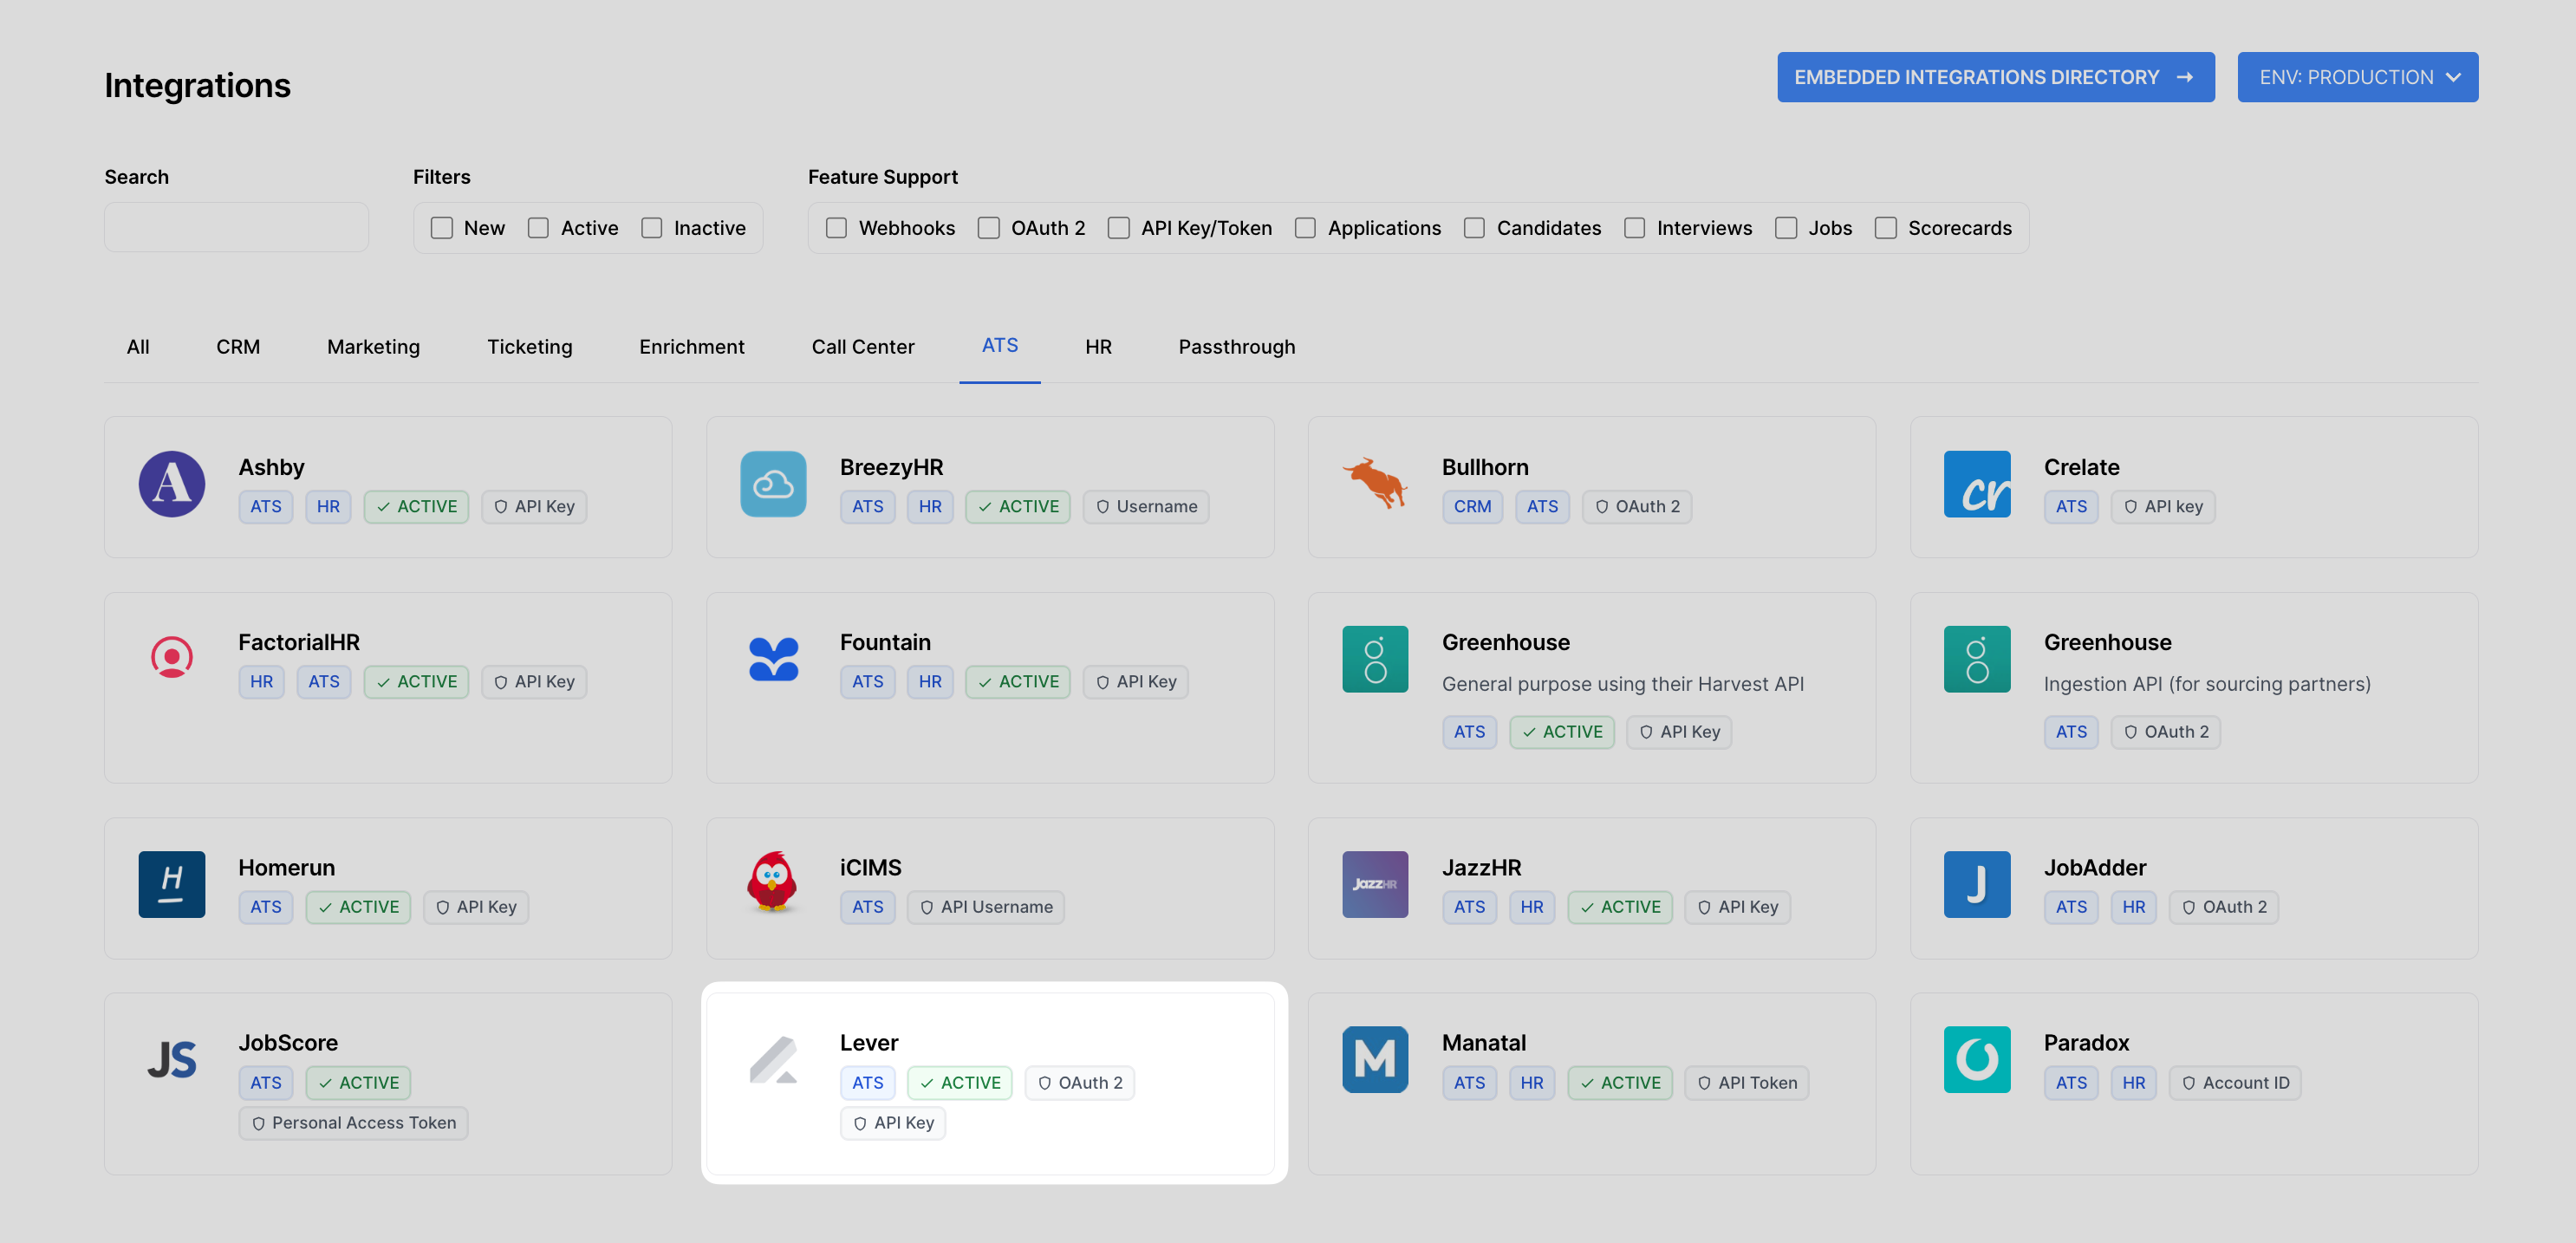Click the Paradox teal logo icon
This screenshot has width=2576, height=1243.
pyautogui.click(x=1976, y=1059)
